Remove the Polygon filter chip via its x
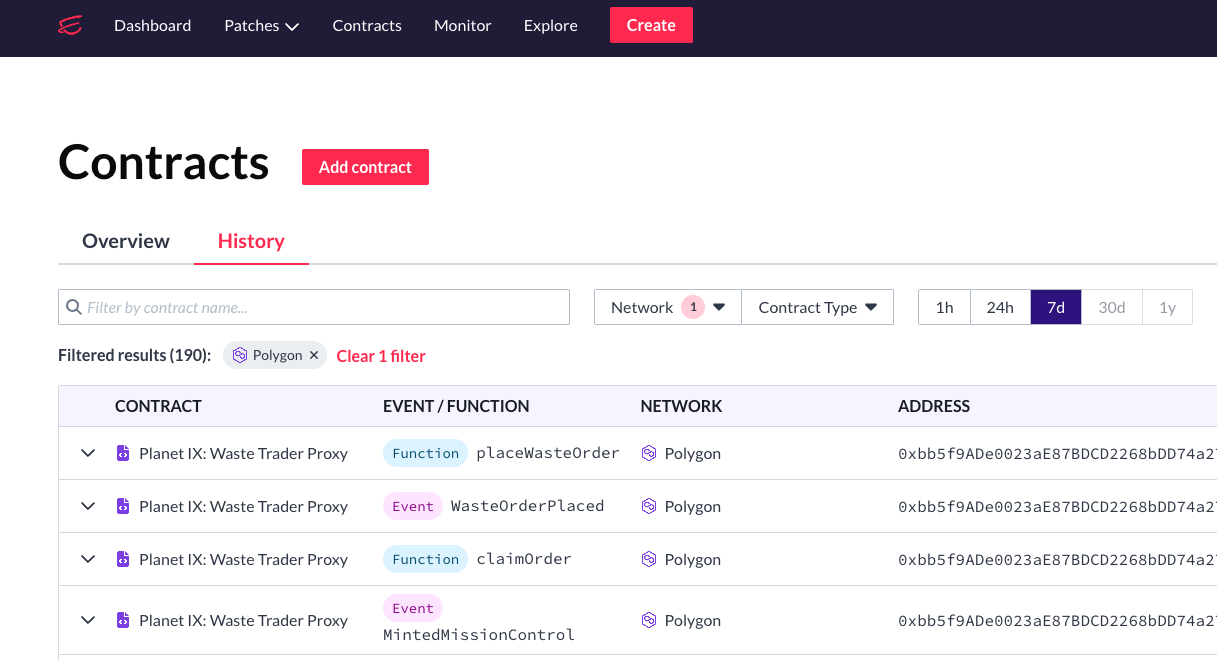 [x=314, y=355]
